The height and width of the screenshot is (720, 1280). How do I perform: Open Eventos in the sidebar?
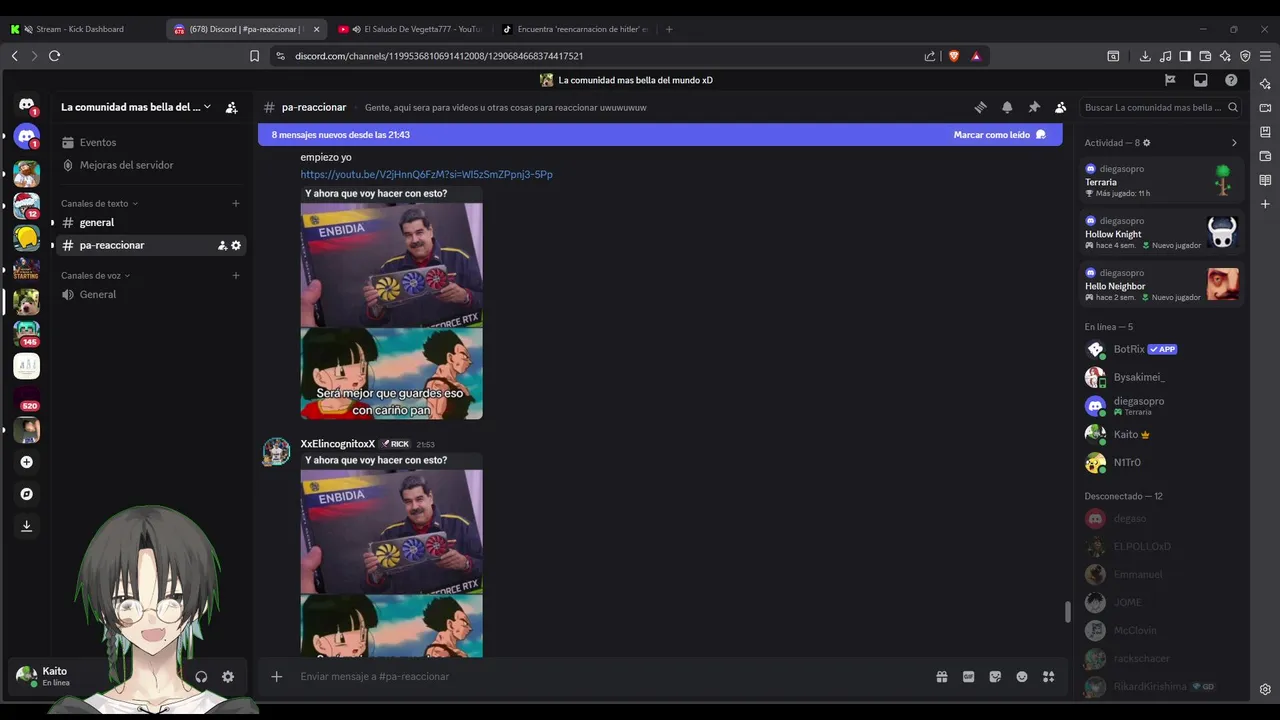tap(150, 143)
